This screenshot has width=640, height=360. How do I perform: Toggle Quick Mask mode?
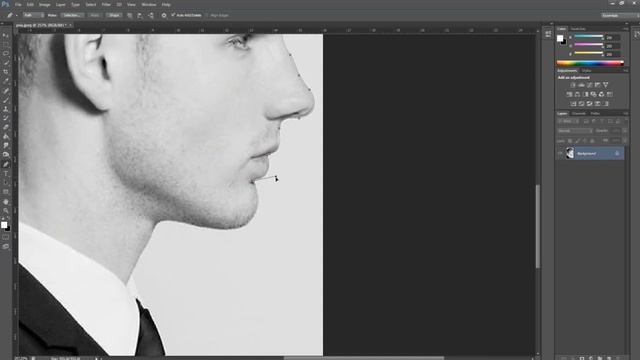(x=6, y=237)
